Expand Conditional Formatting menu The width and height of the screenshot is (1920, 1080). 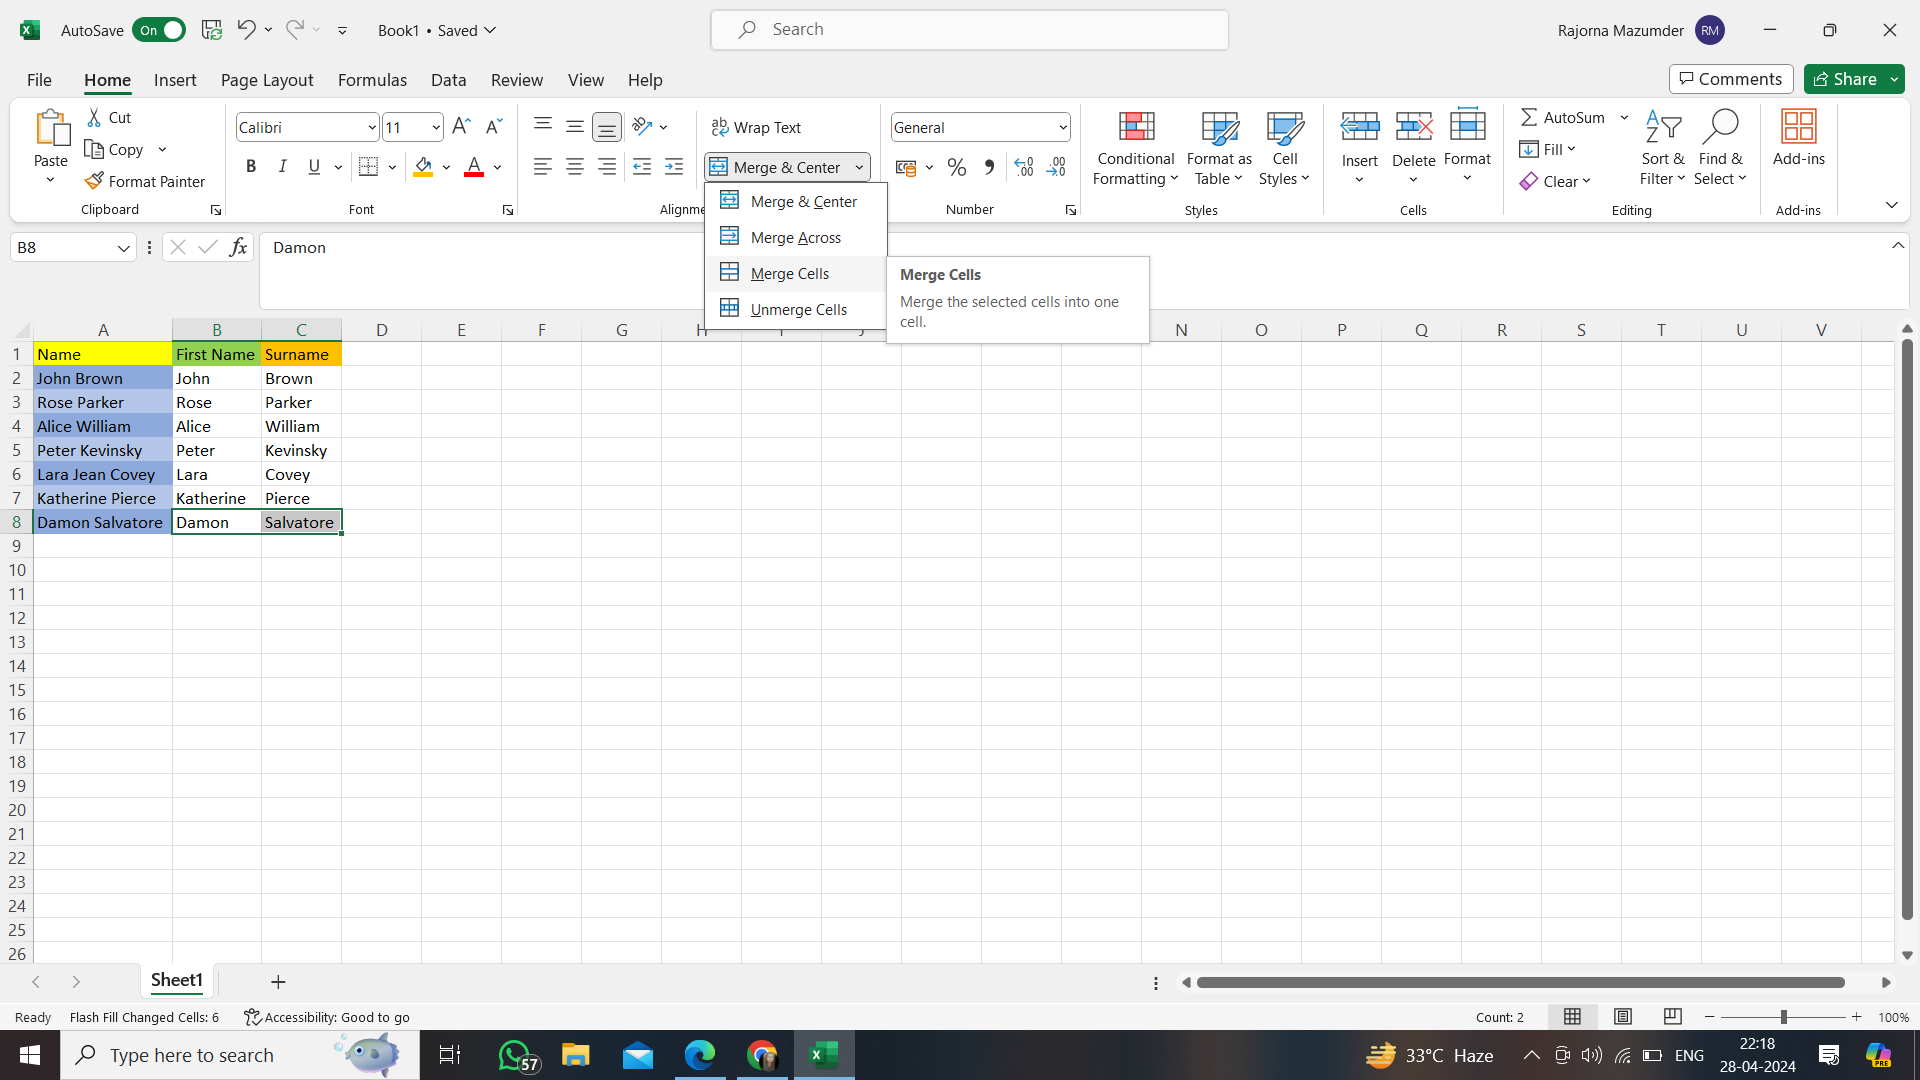point(1136,148)
